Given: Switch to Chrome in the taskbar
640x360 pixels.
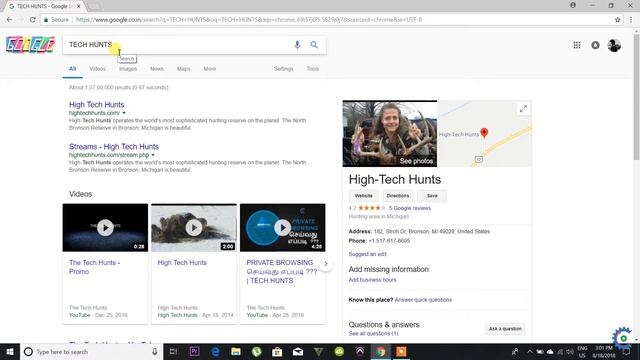Looking at the screenshot, I should tap(380, 351).
